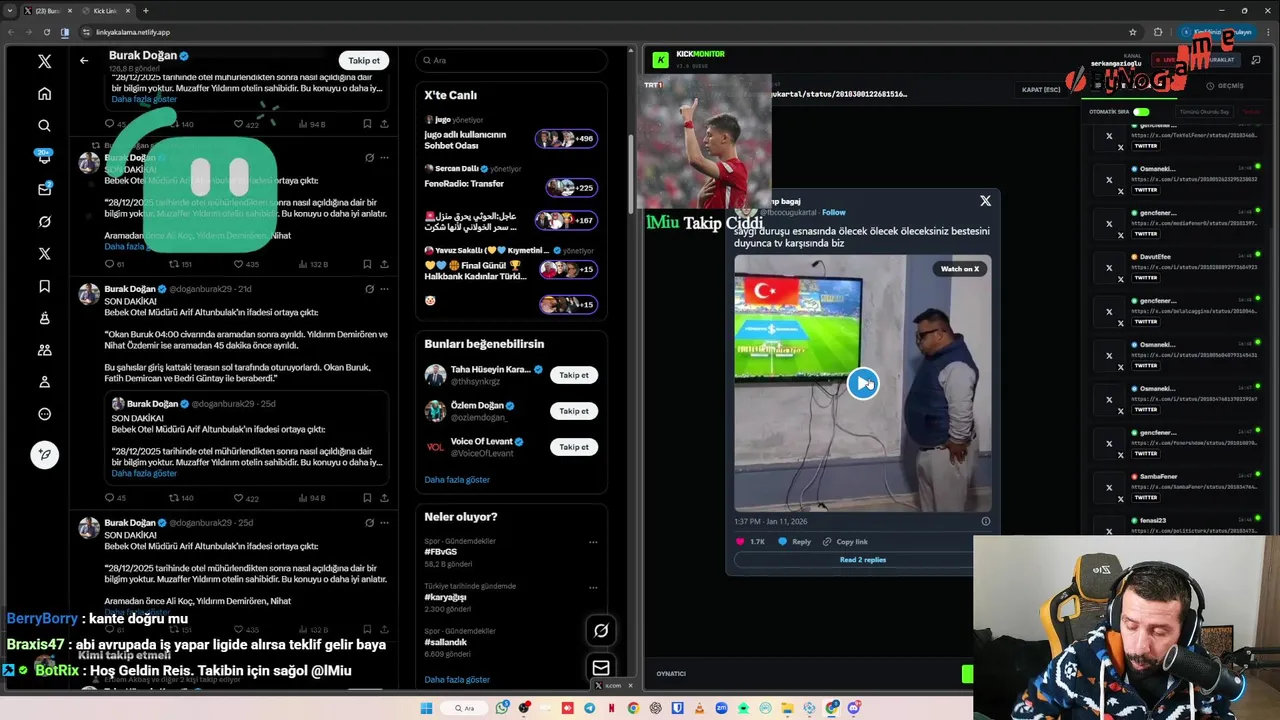Click Follow next to @fbcocugukartal

coord(833,212)
